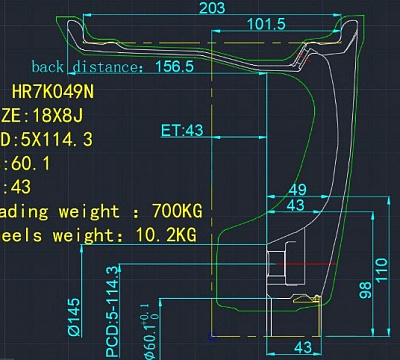Image resolution: width=400 pixels, height=360 pixels.
Task: Select the 203 overall width dimension
Action: (x=212, y=8)
